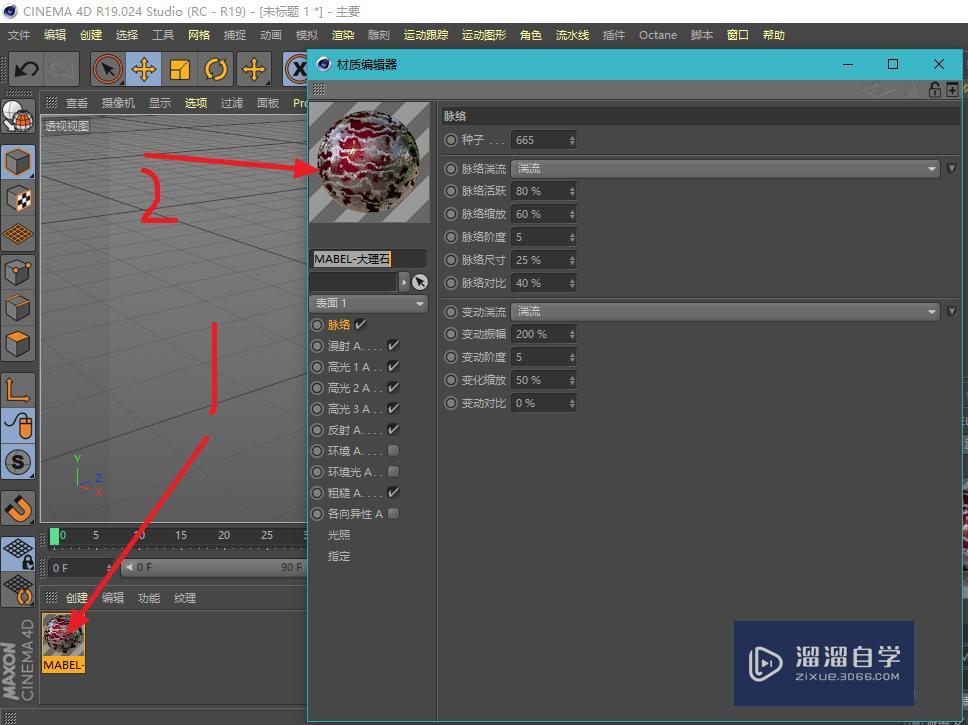Select the Workplane grid icon
This screenshot has height=725, width=968.
pos(18,234)
